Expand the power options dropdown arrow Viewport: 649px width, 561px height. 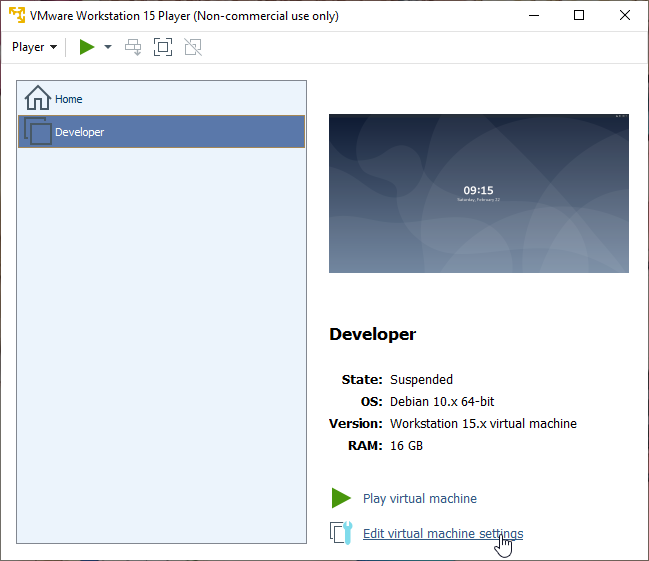(108, 47)
